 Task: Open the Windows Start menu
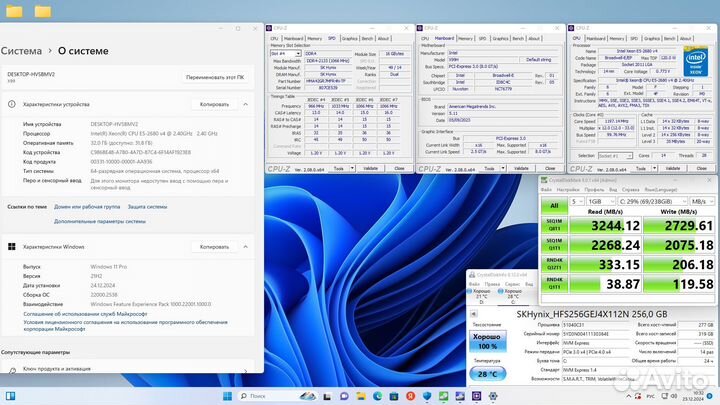(x=227, y=396)
